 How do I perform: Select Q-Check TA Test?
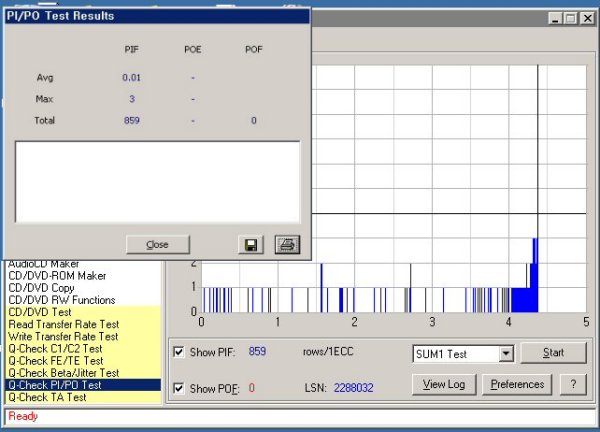pos(83,397)
